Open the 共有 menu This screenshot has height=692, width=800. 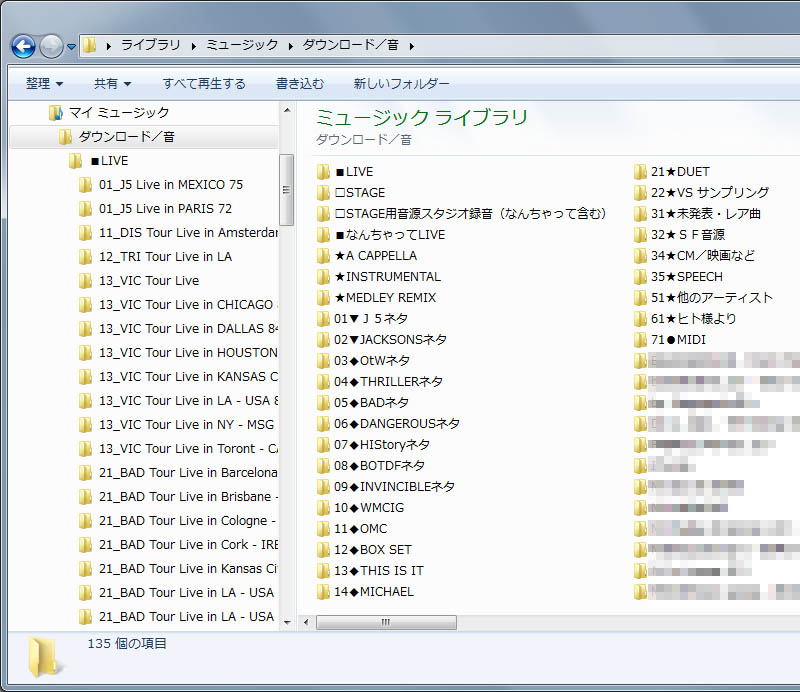112,83
